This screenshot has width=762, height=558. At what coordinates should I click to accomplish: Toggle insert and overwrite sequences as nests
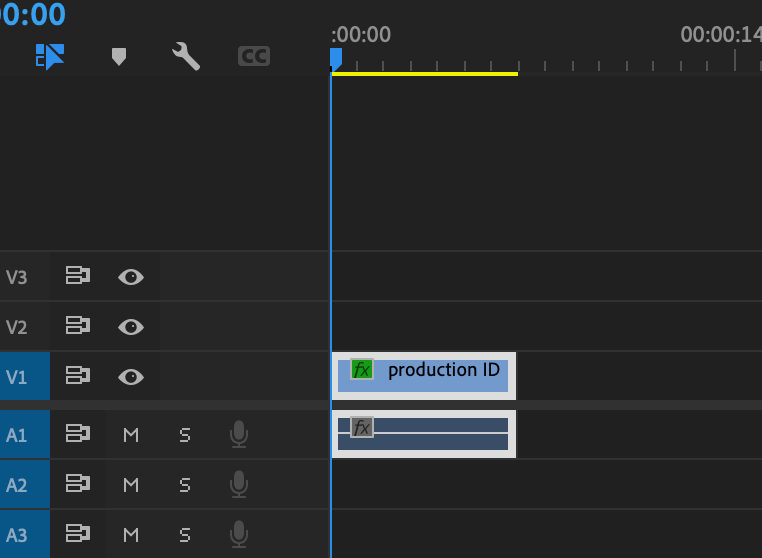click(x=50, y=57)
